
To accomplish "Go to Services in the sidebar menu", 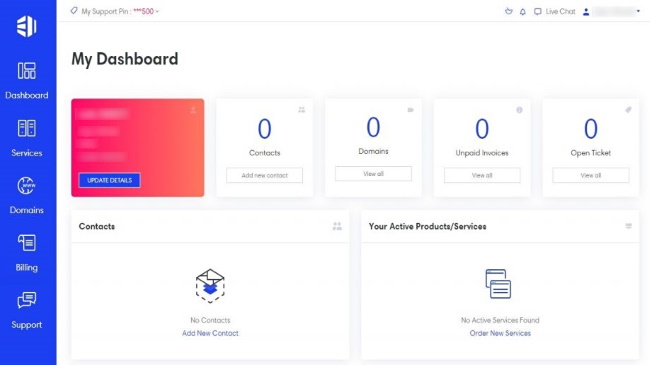I will coord(27,153).
